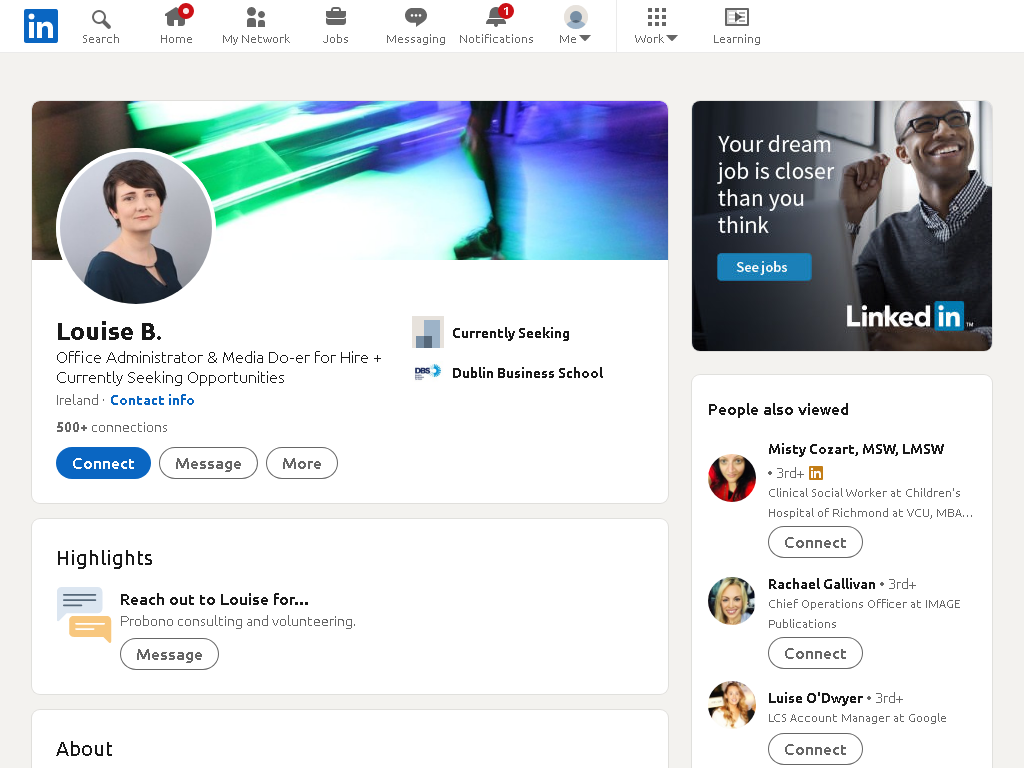View Louise B.'s profile photo
This screenshot has width=1024, height=768.
pos(136,227)
